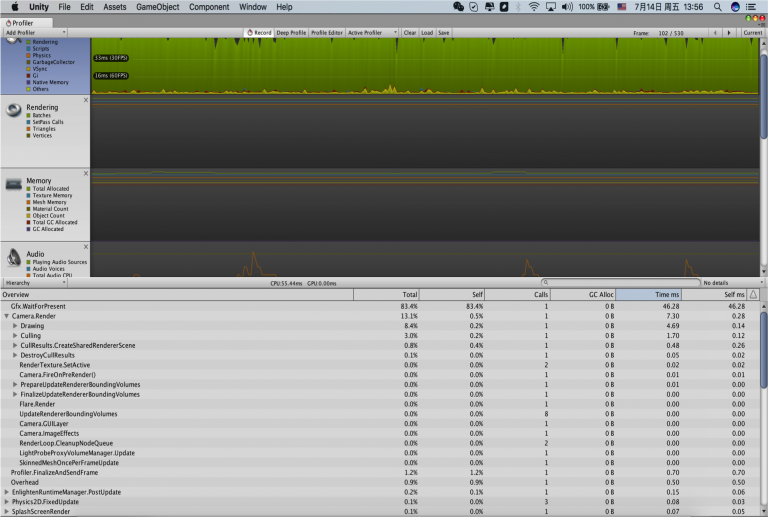Toggle Profile Editor

(327, 33)
